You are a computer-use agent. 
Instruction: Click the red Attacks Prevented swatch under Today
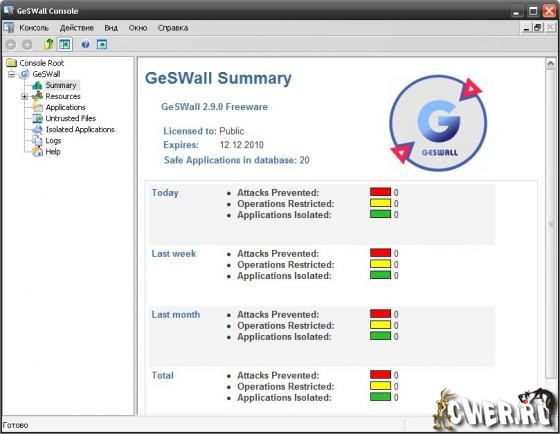point(380,192)
